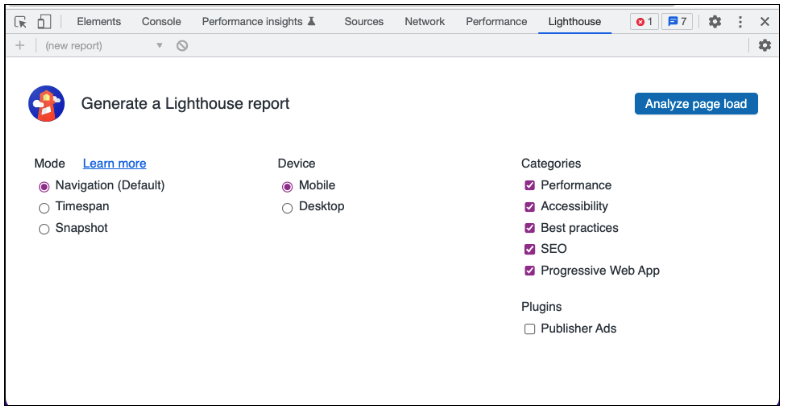Click the red error count badge
785x410 pixels.
pos(644,22)
